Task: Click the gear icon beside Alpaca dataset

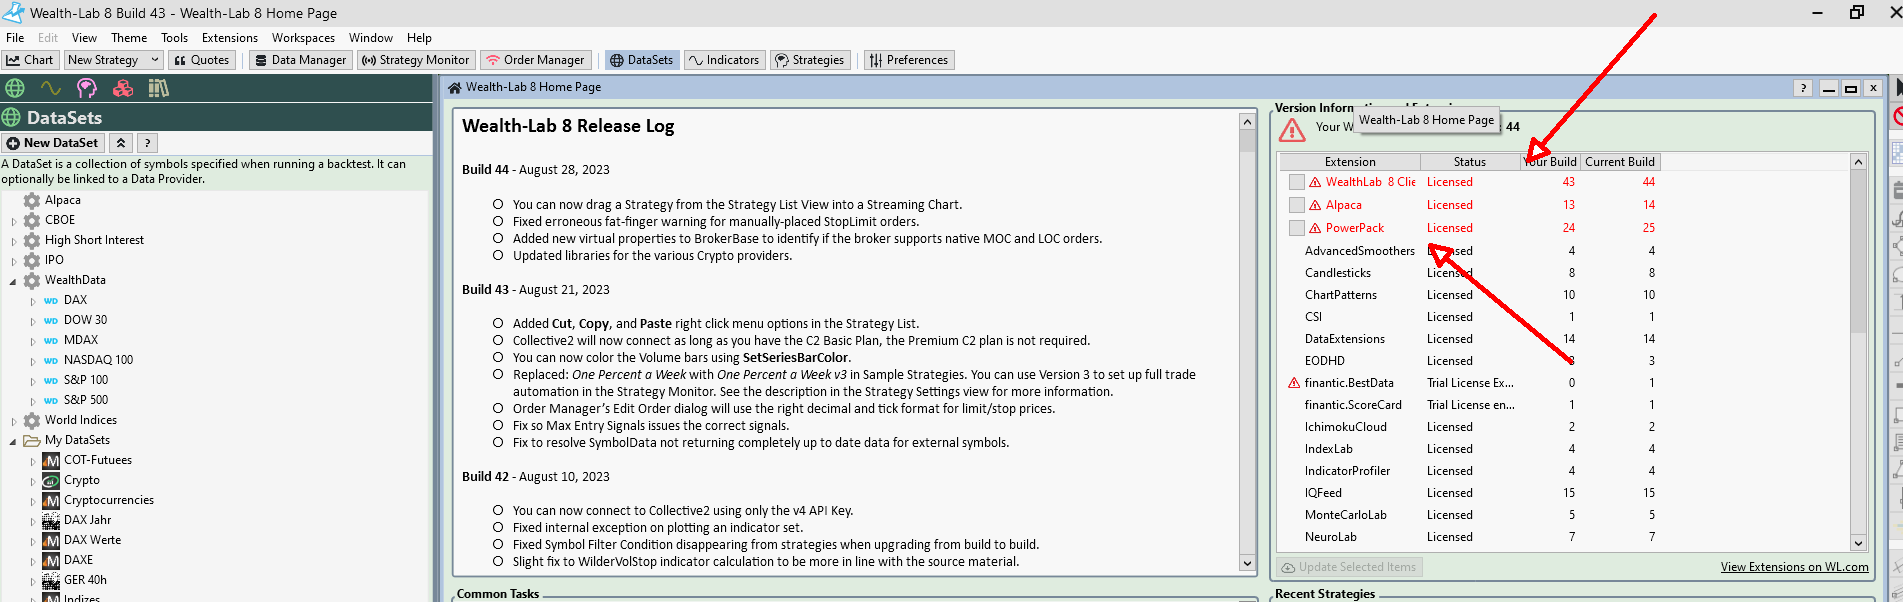Action: (x=32, y=200)
